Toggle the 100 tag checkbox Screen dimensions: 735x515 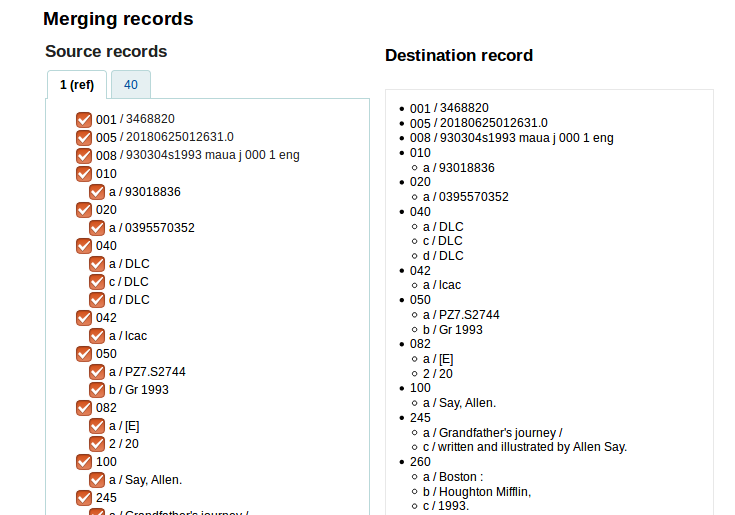tap(84, 462)
